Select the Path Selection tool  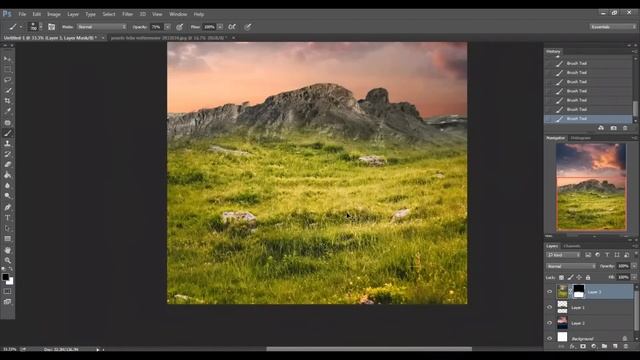click(7, 229)
